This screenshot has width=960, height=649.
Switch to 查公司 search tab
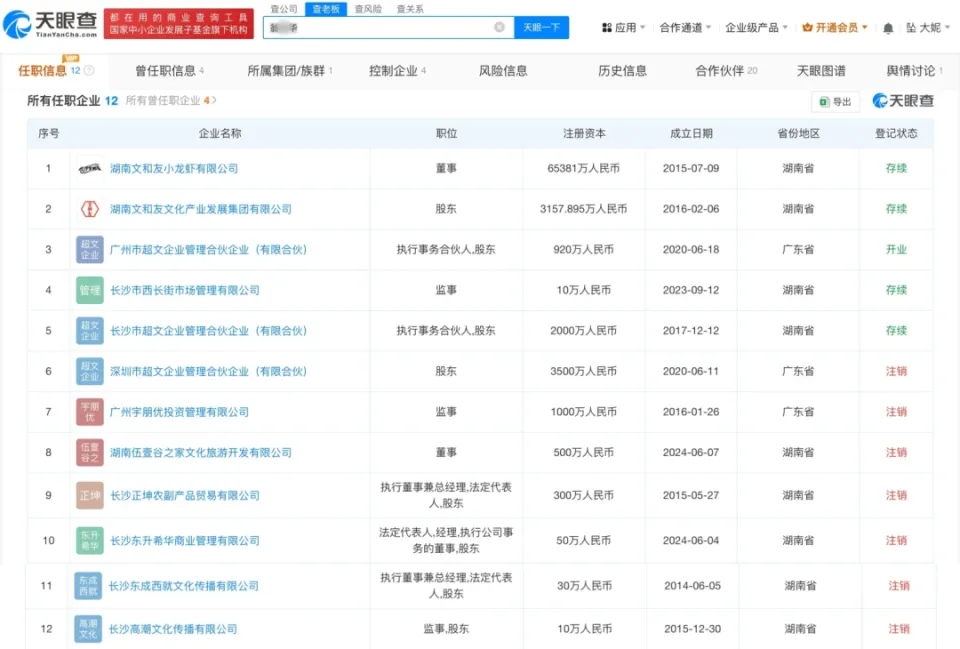(x=284, y=9)
